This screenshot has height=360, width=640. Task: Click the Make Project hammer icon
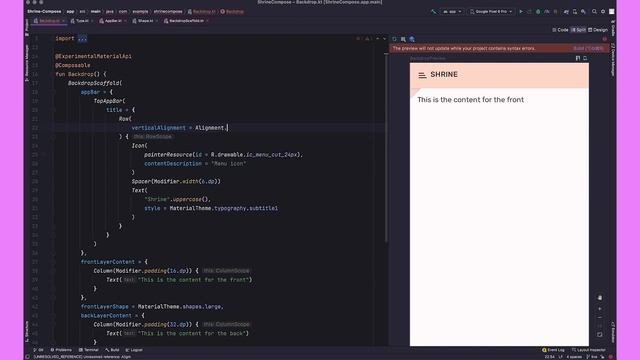click(433, 12)
